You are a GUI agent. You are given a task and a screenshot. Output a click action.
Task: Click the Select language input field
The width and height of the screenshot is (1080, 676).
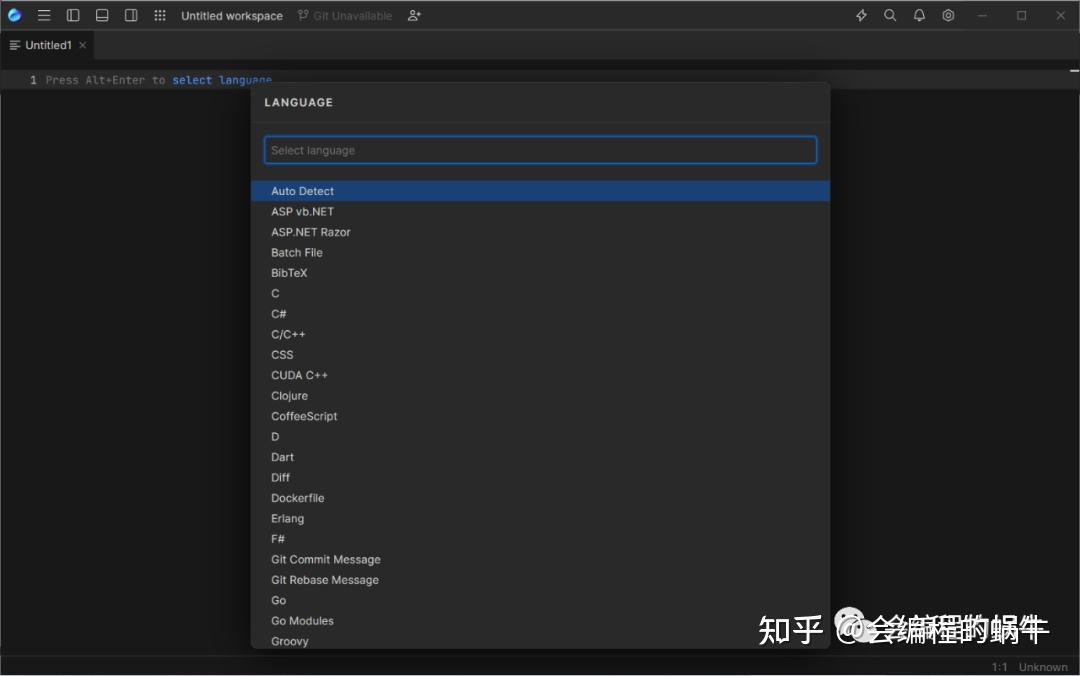click(x=540, y=149)
